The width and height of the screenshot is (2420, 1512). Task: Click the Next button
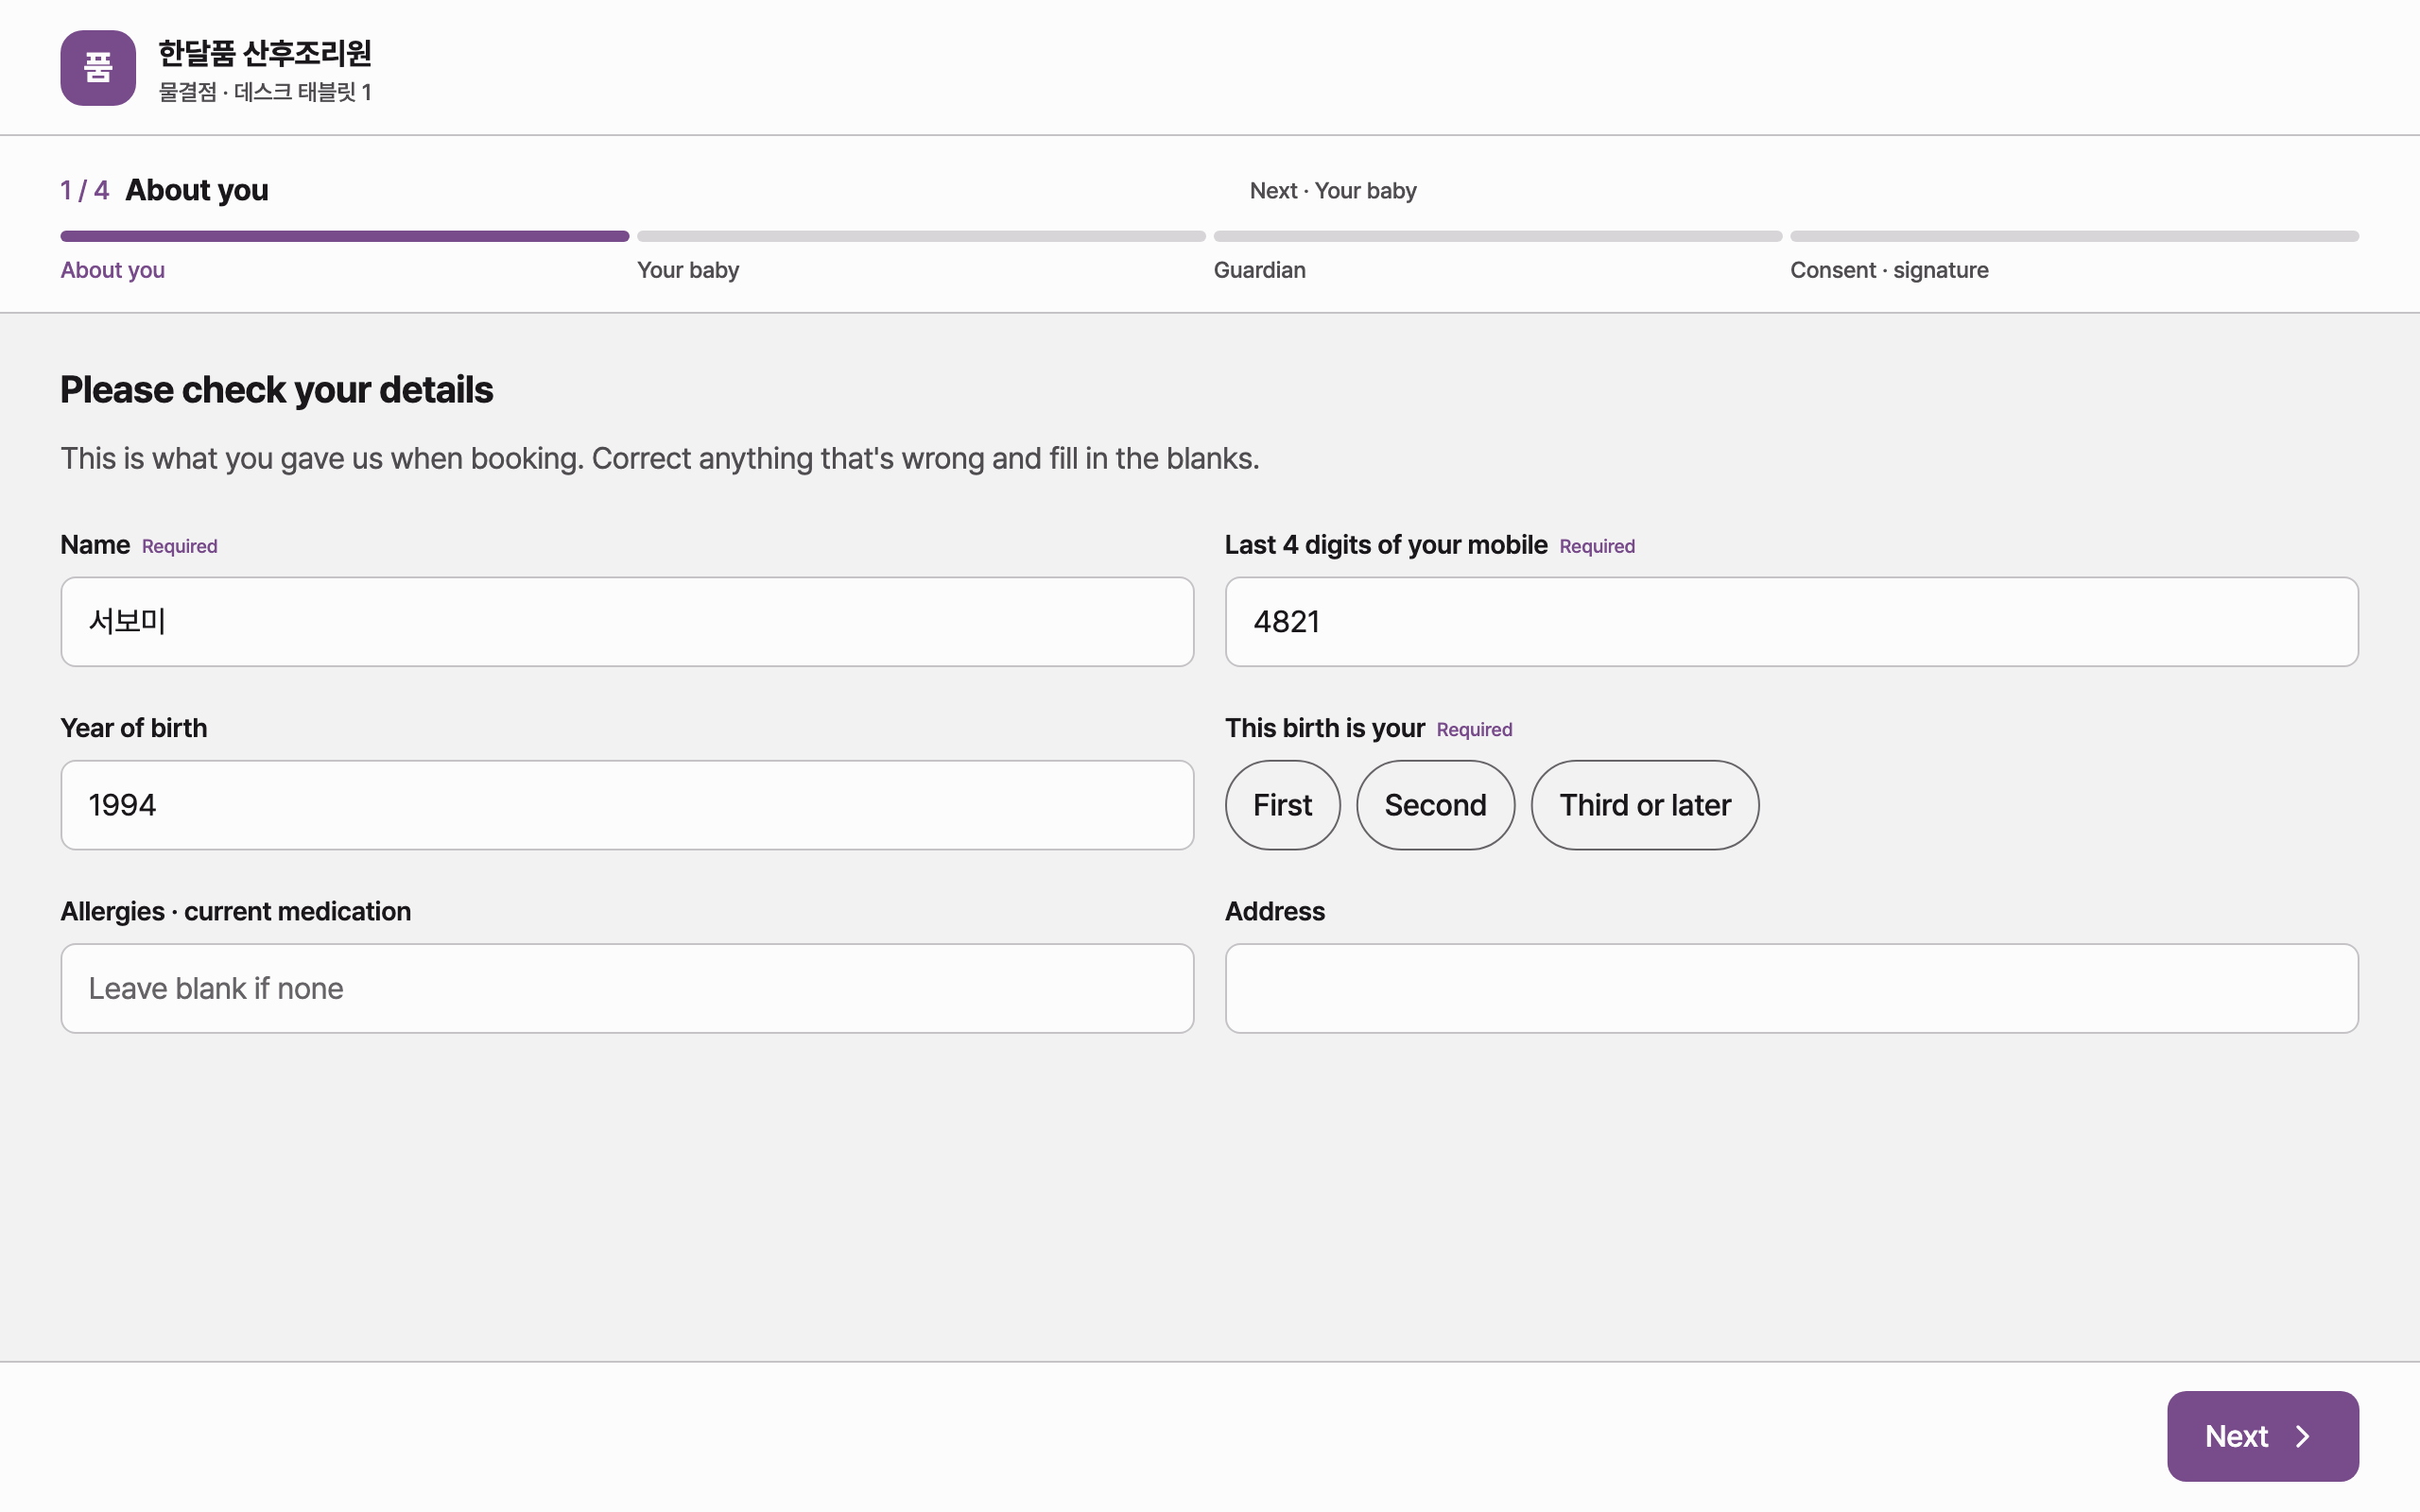click(2263, 1436)
